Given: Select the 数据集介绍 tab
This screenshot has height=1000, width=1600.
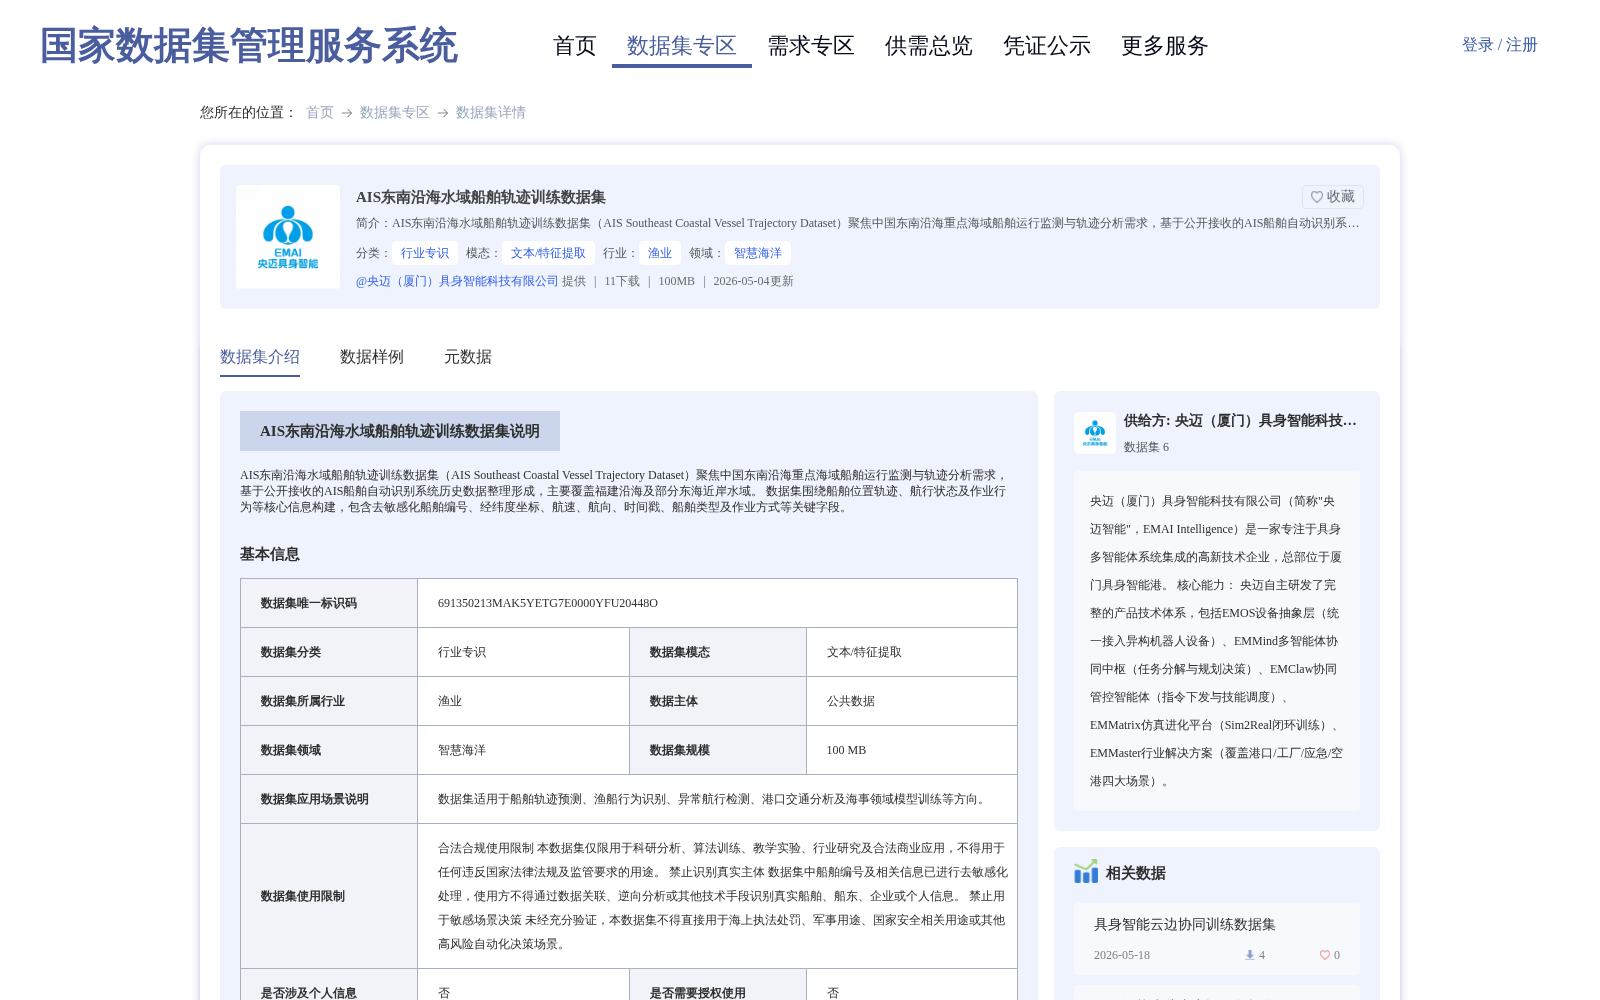Looking at the screenshot, I should [260, 357].
